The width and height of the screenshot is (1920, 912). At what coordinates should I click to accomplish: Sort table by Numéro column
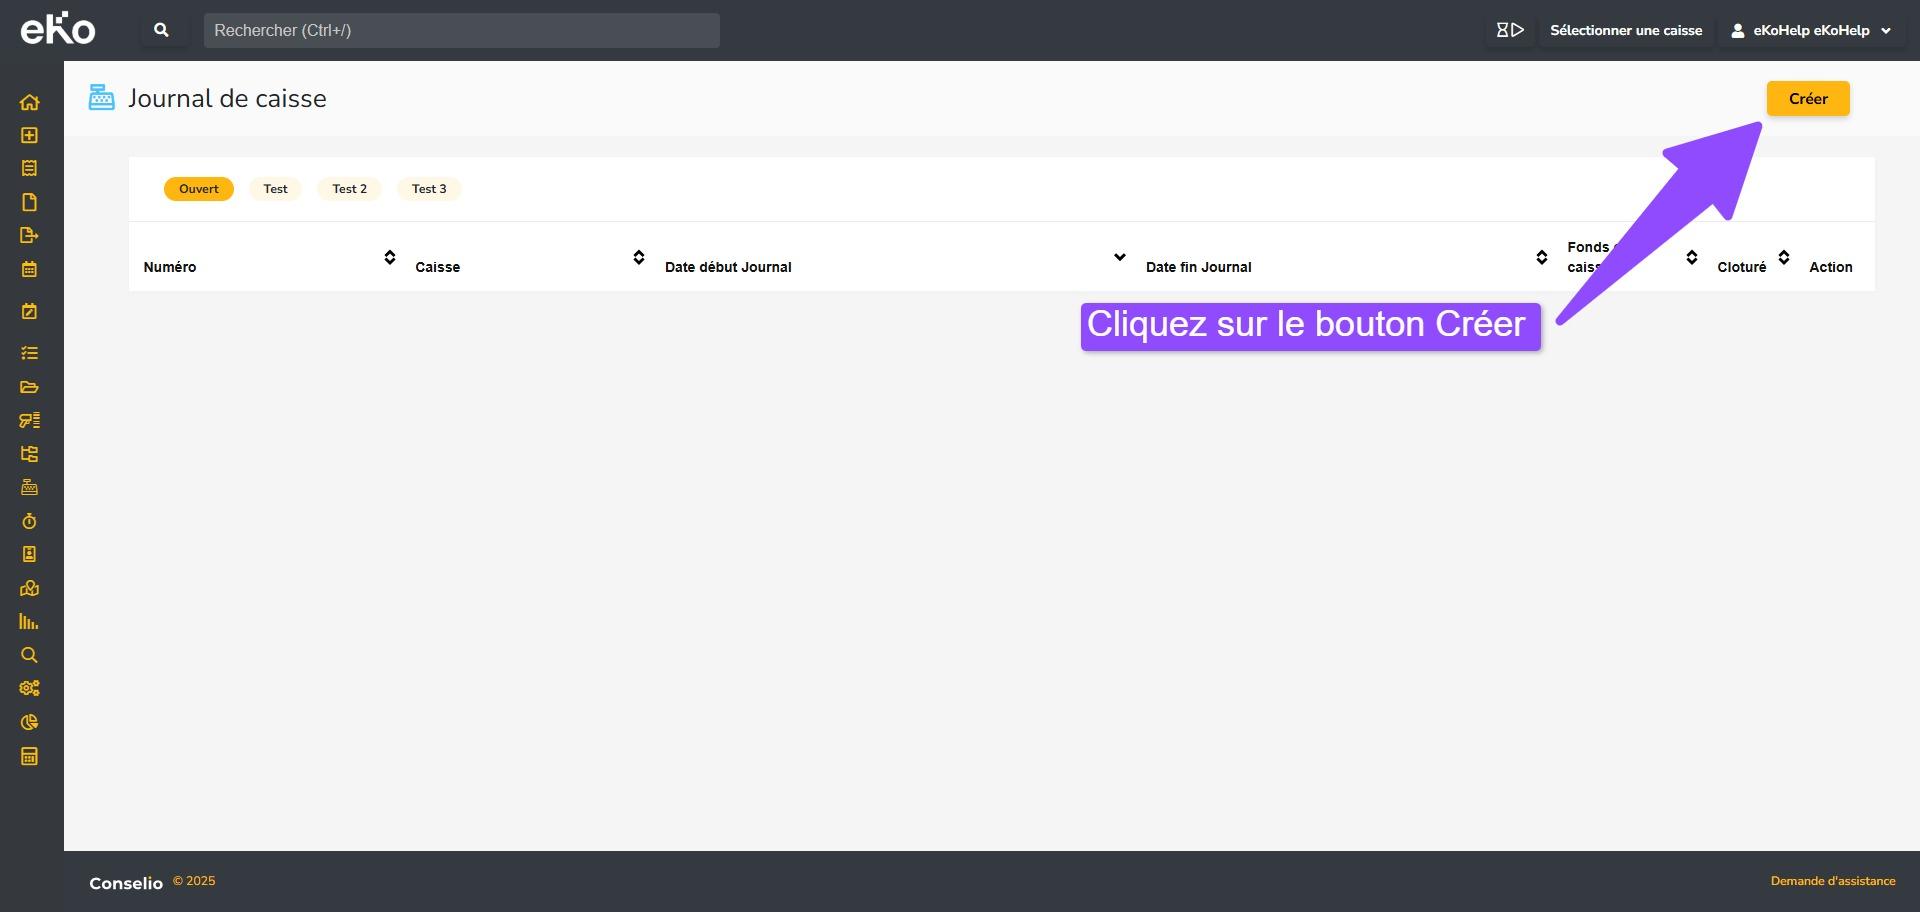[x=390, y=258]
